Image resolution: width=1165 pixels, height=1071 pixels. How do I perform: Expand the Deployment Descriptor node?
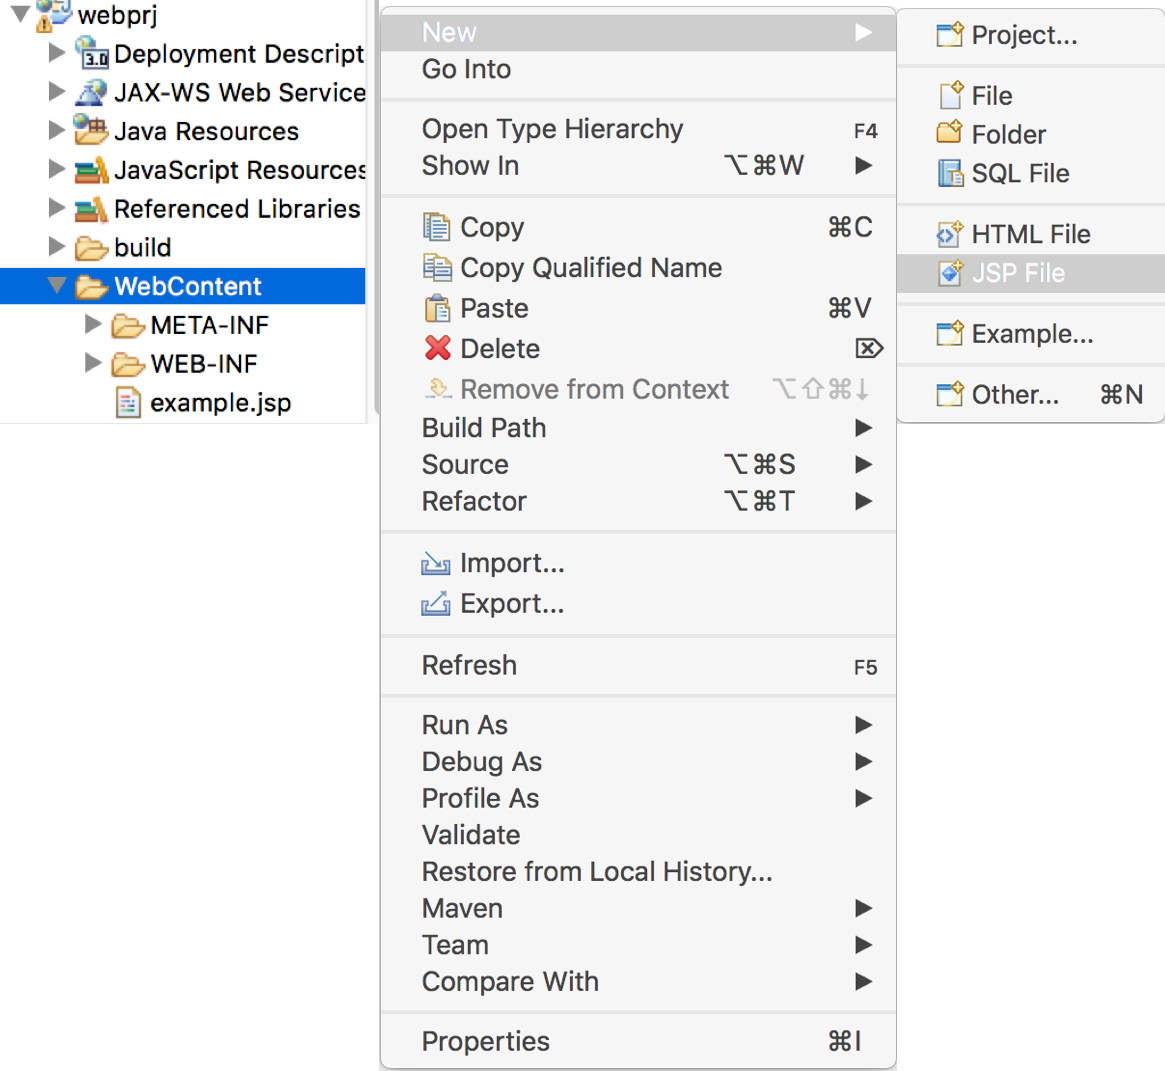coord(56,53)
